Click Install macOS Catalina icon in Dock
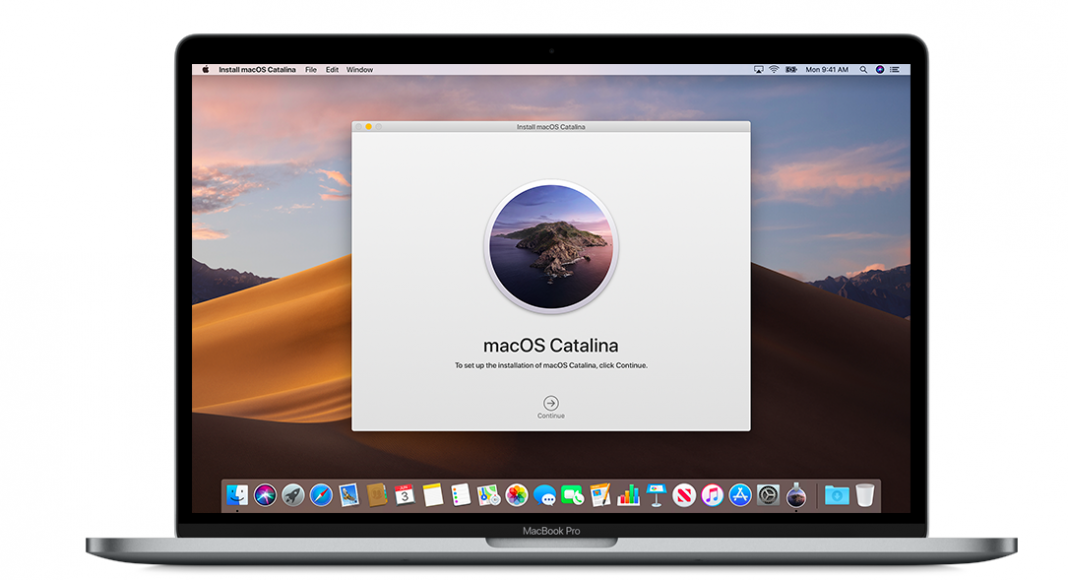The image size is (1068, 580). tap(796, 495)
